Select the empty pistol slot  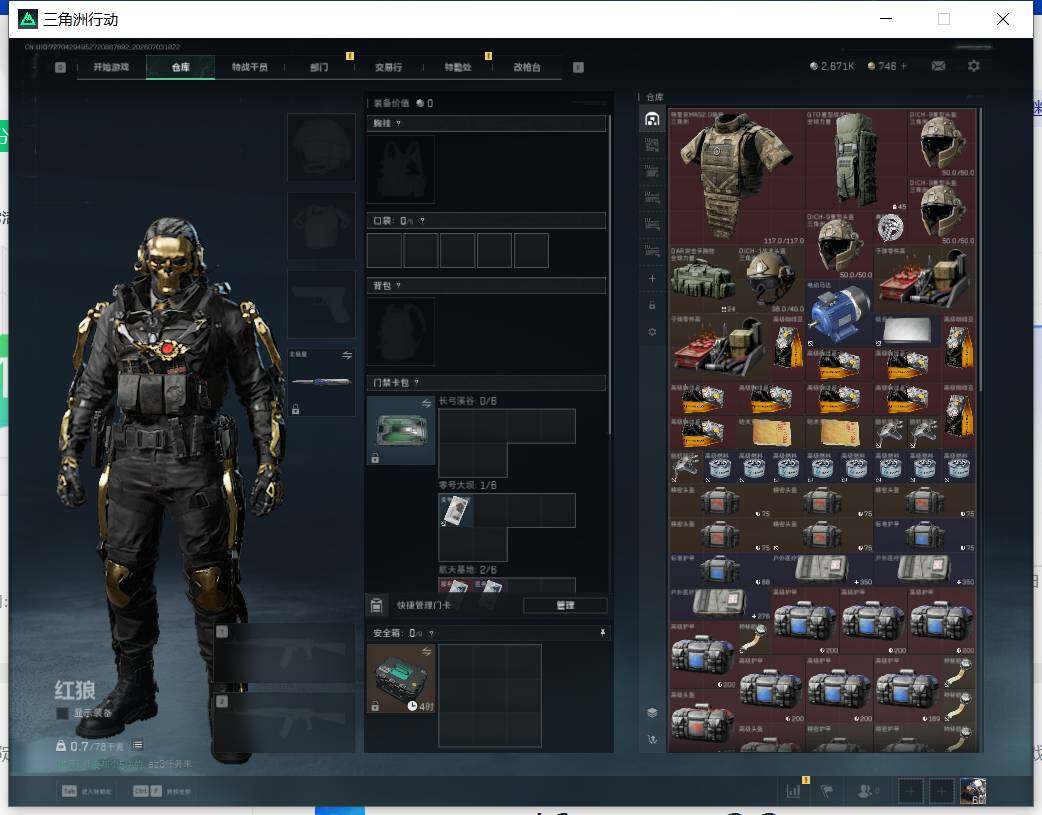pyautogui.click(x=321, y=304)
